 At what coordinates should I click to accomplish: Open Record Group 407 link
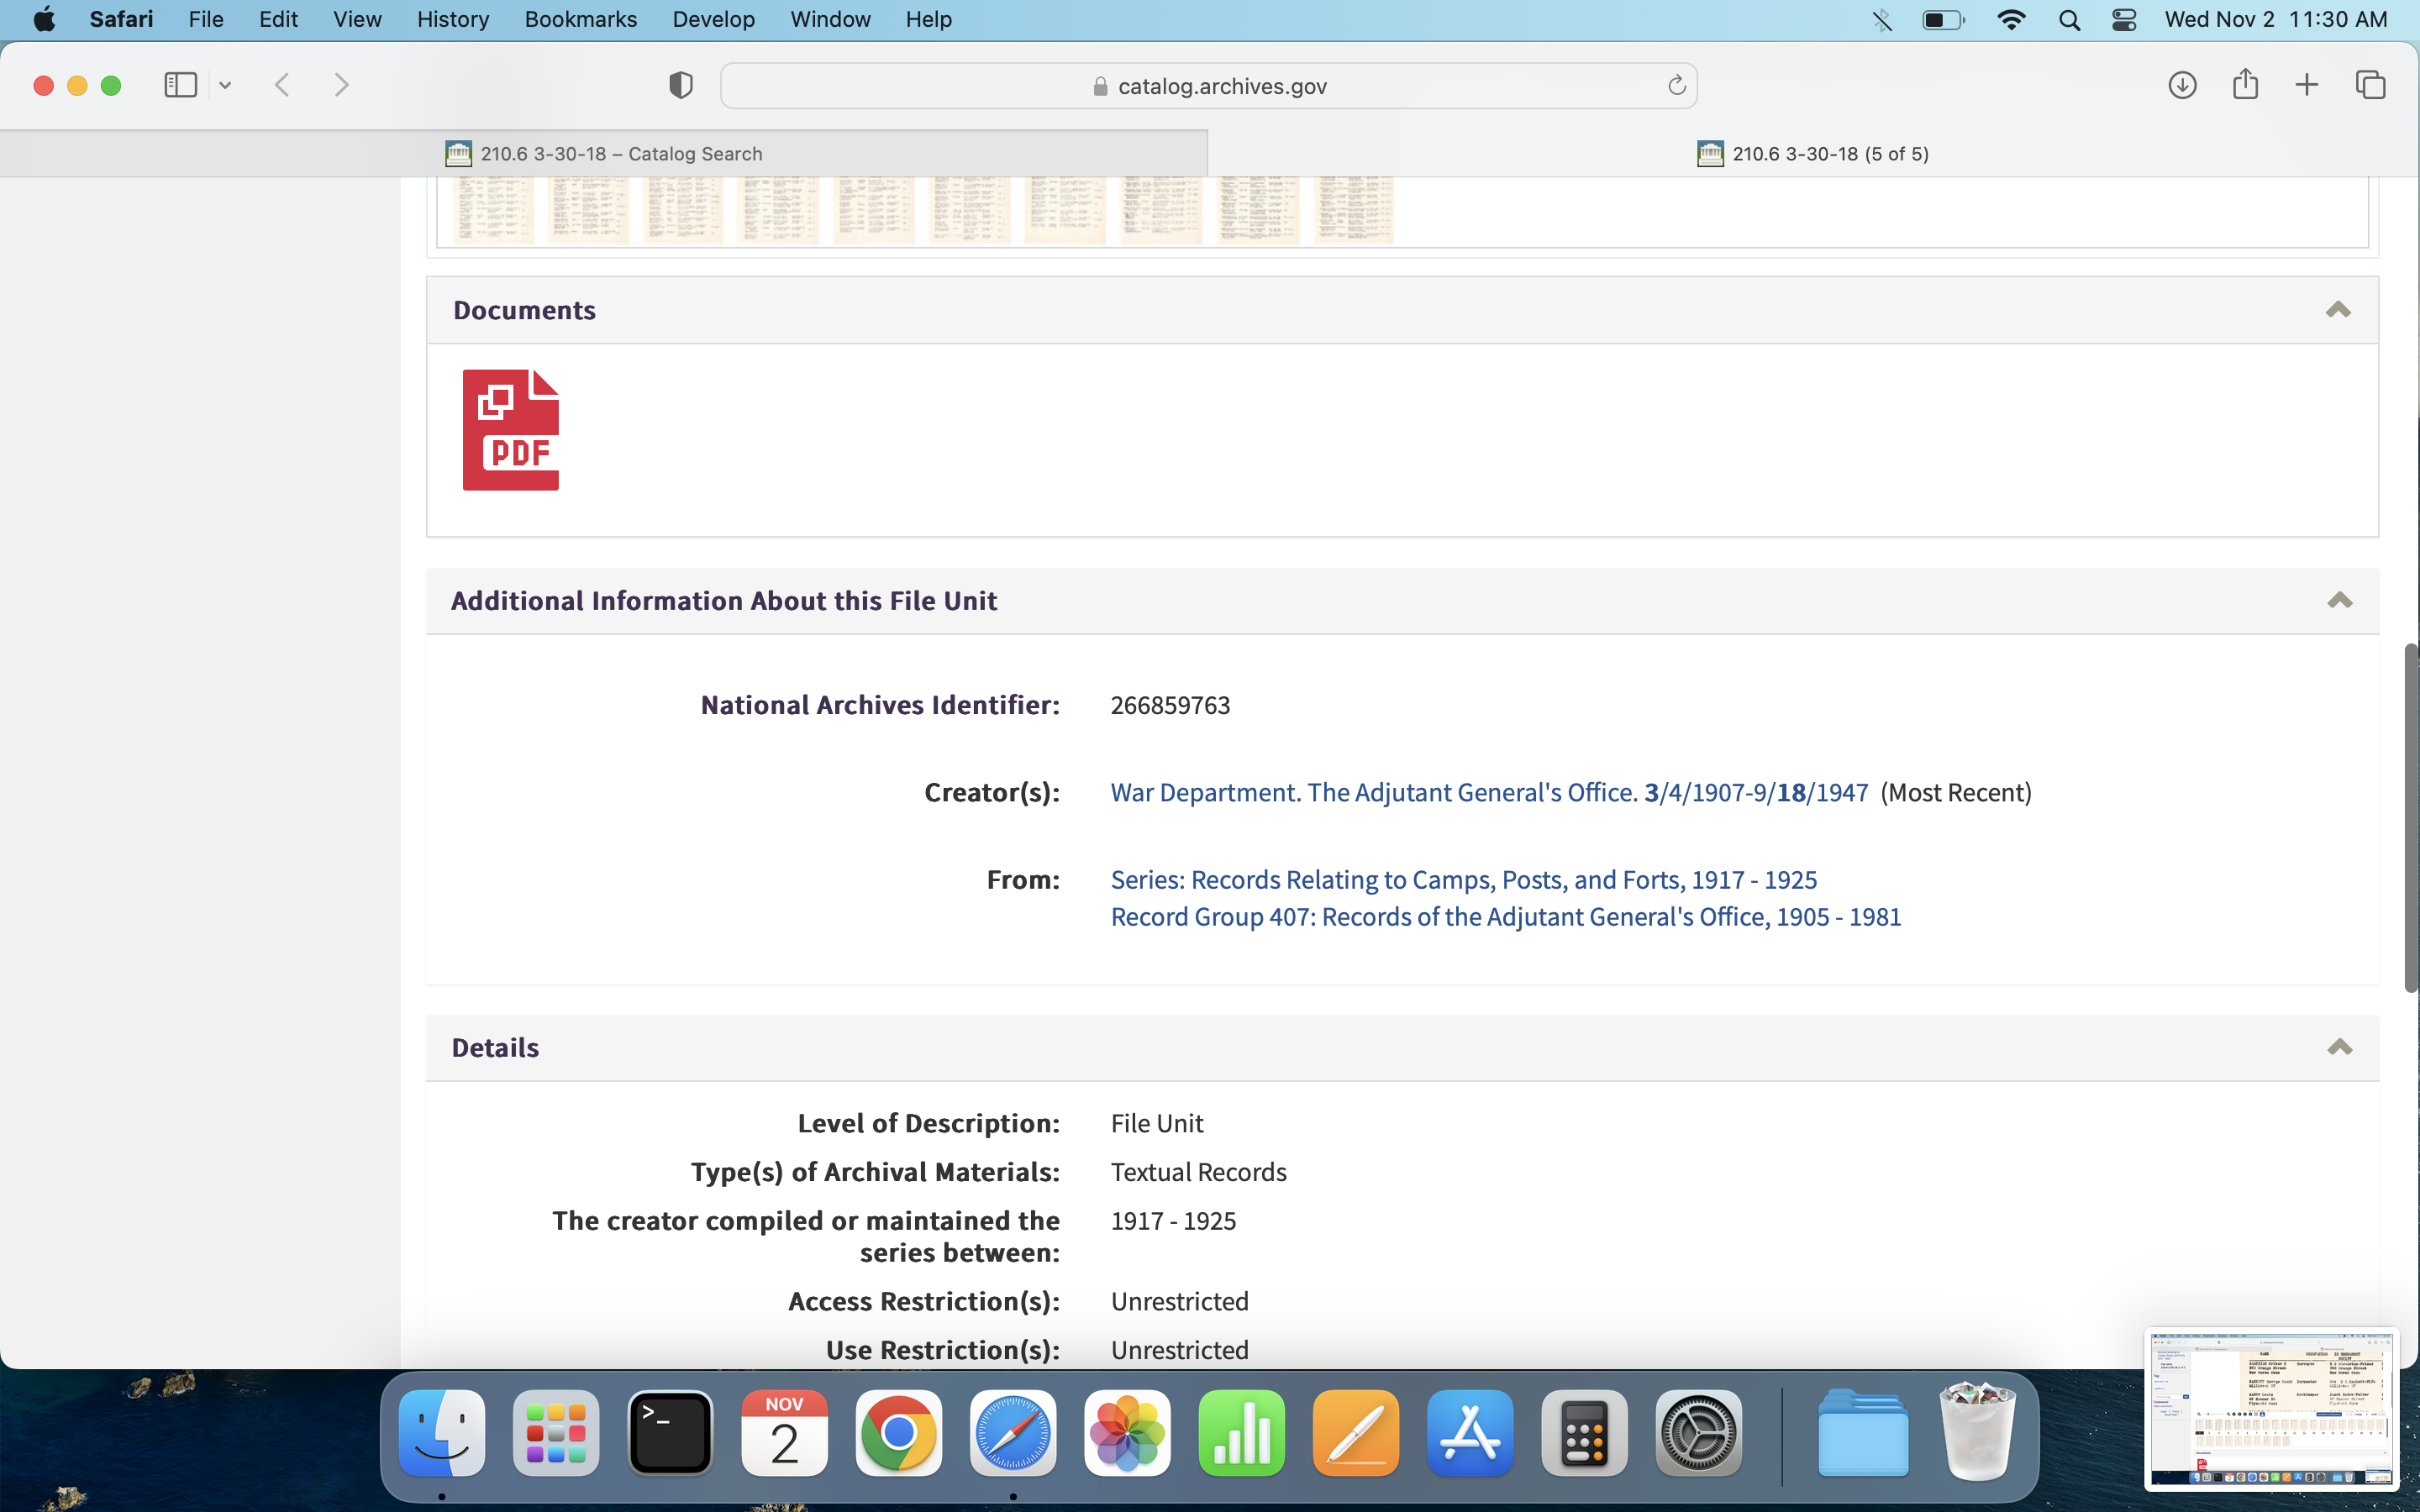pos(1505,917)
